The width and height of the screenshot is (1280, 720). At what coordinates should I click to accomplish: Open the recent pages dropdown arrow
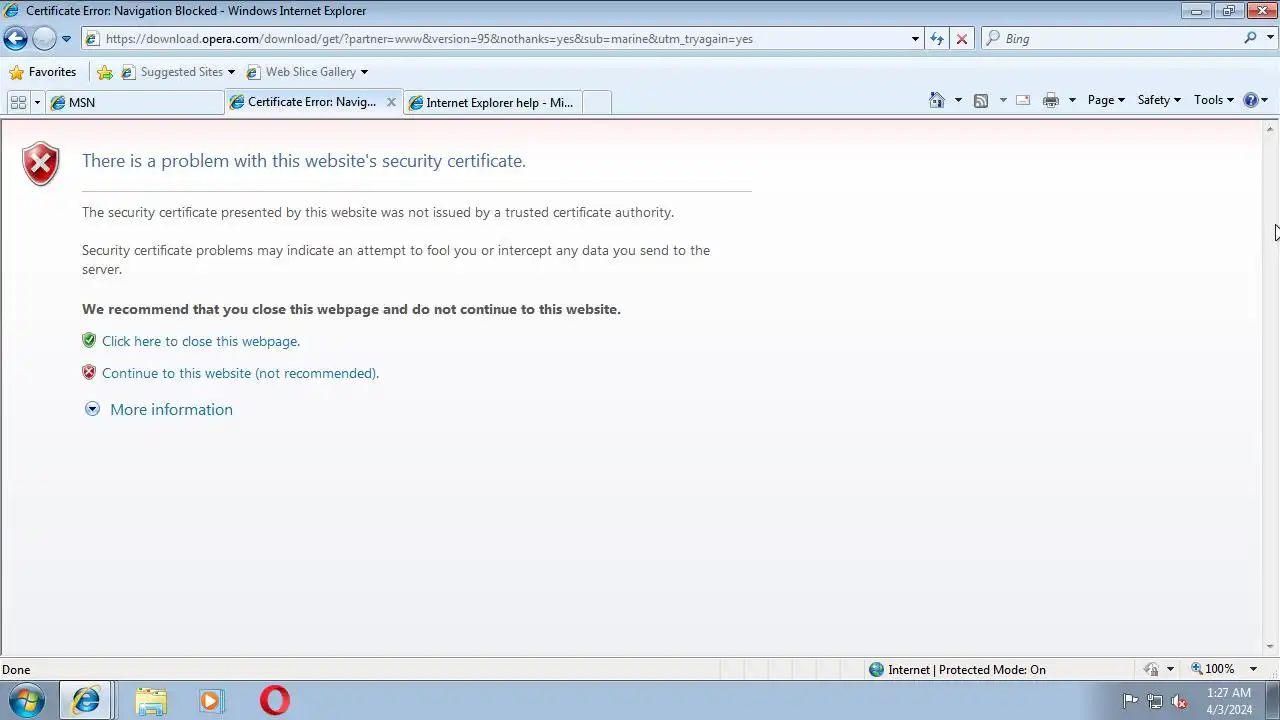(66, 39)
